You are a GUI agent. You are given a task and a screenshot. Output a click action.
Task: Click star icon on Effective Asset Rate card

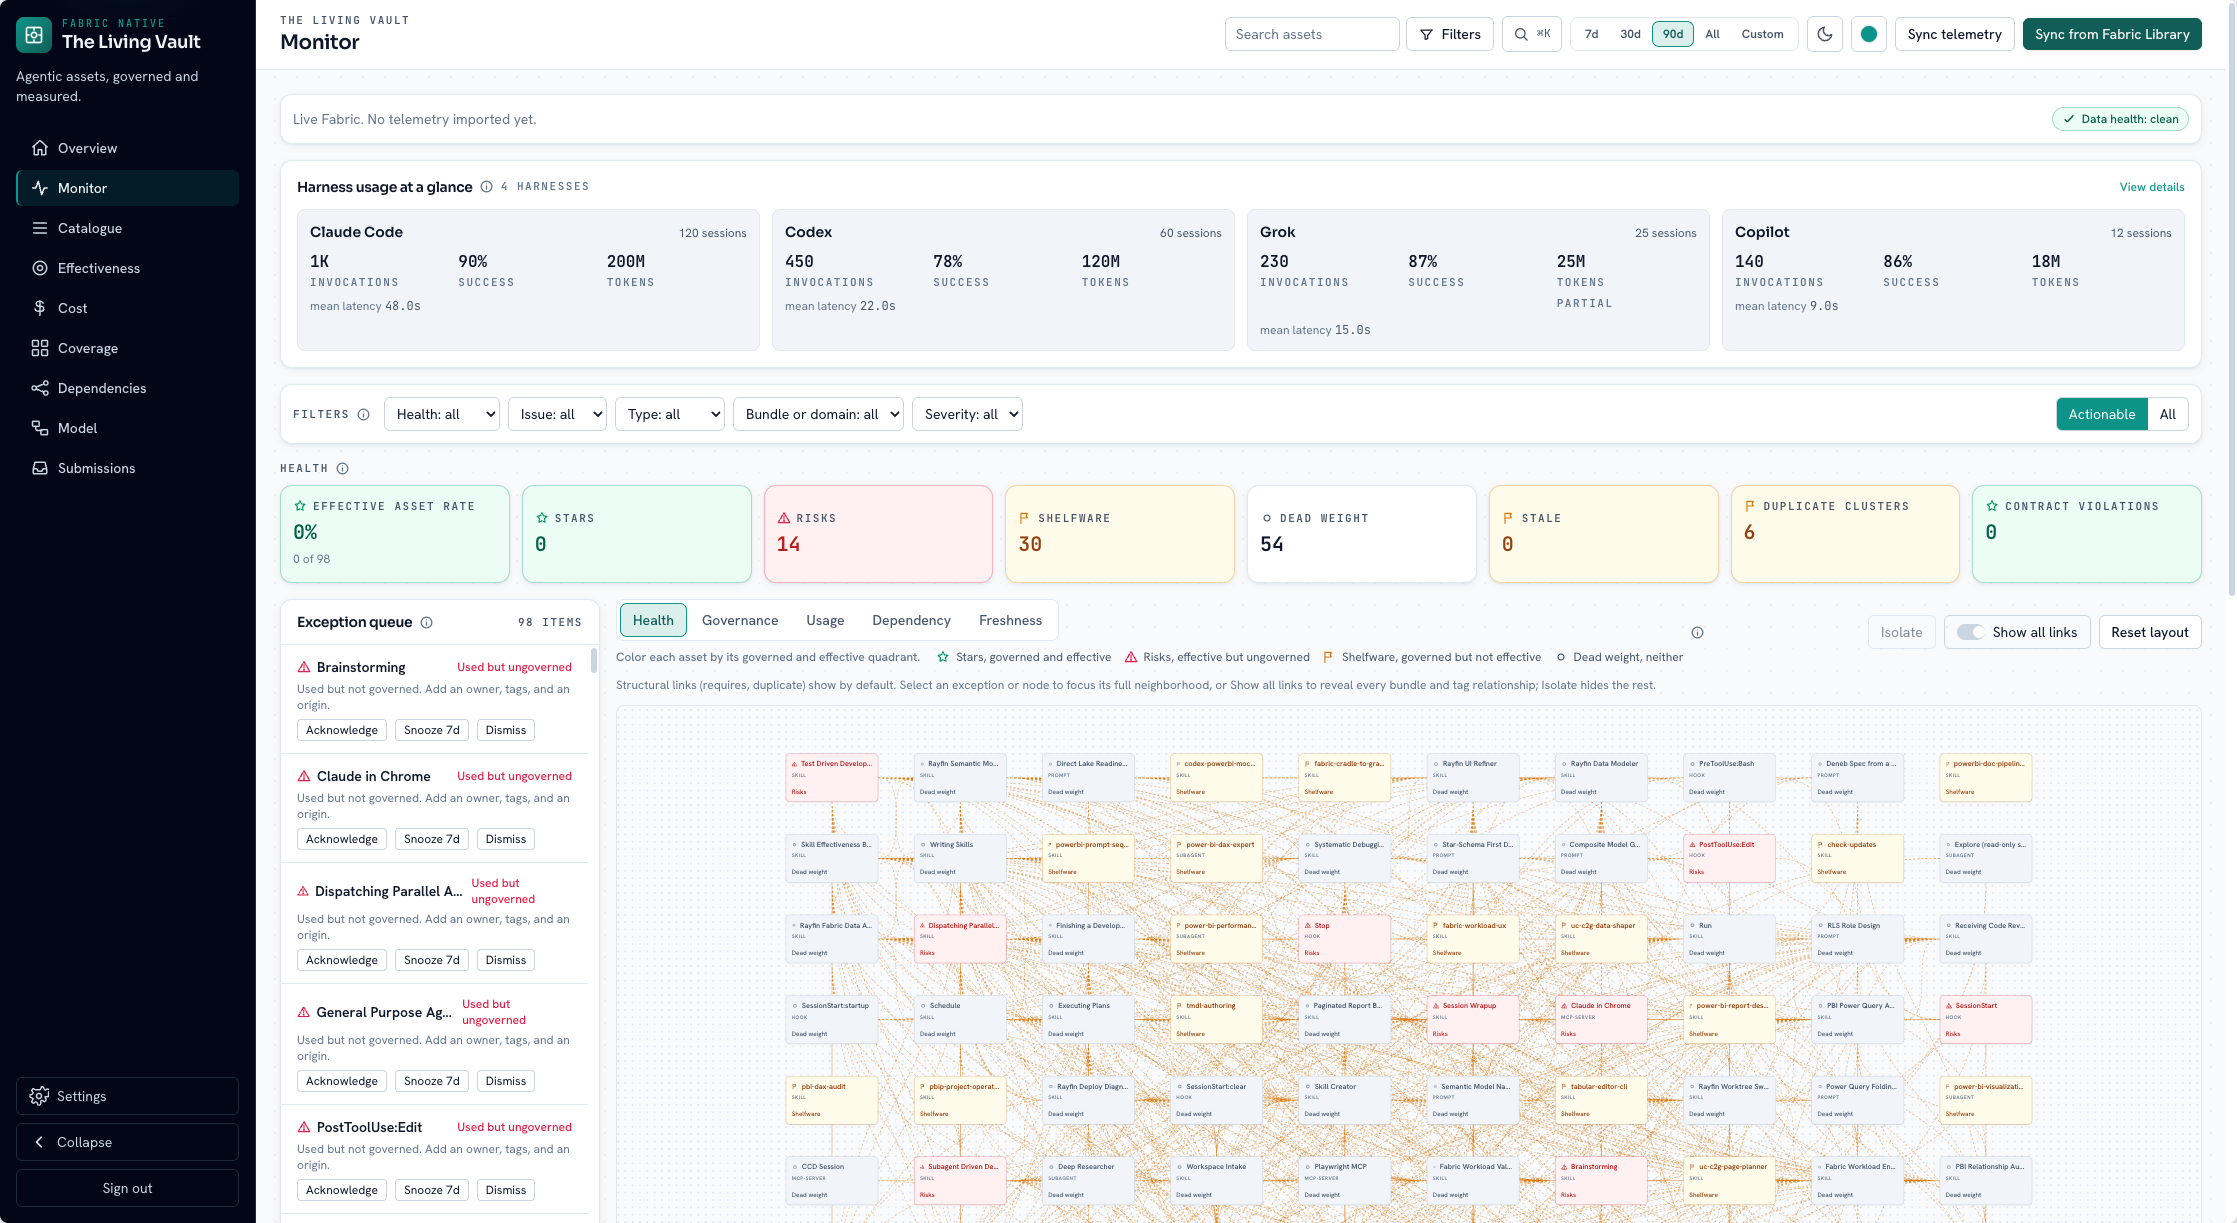300,506
